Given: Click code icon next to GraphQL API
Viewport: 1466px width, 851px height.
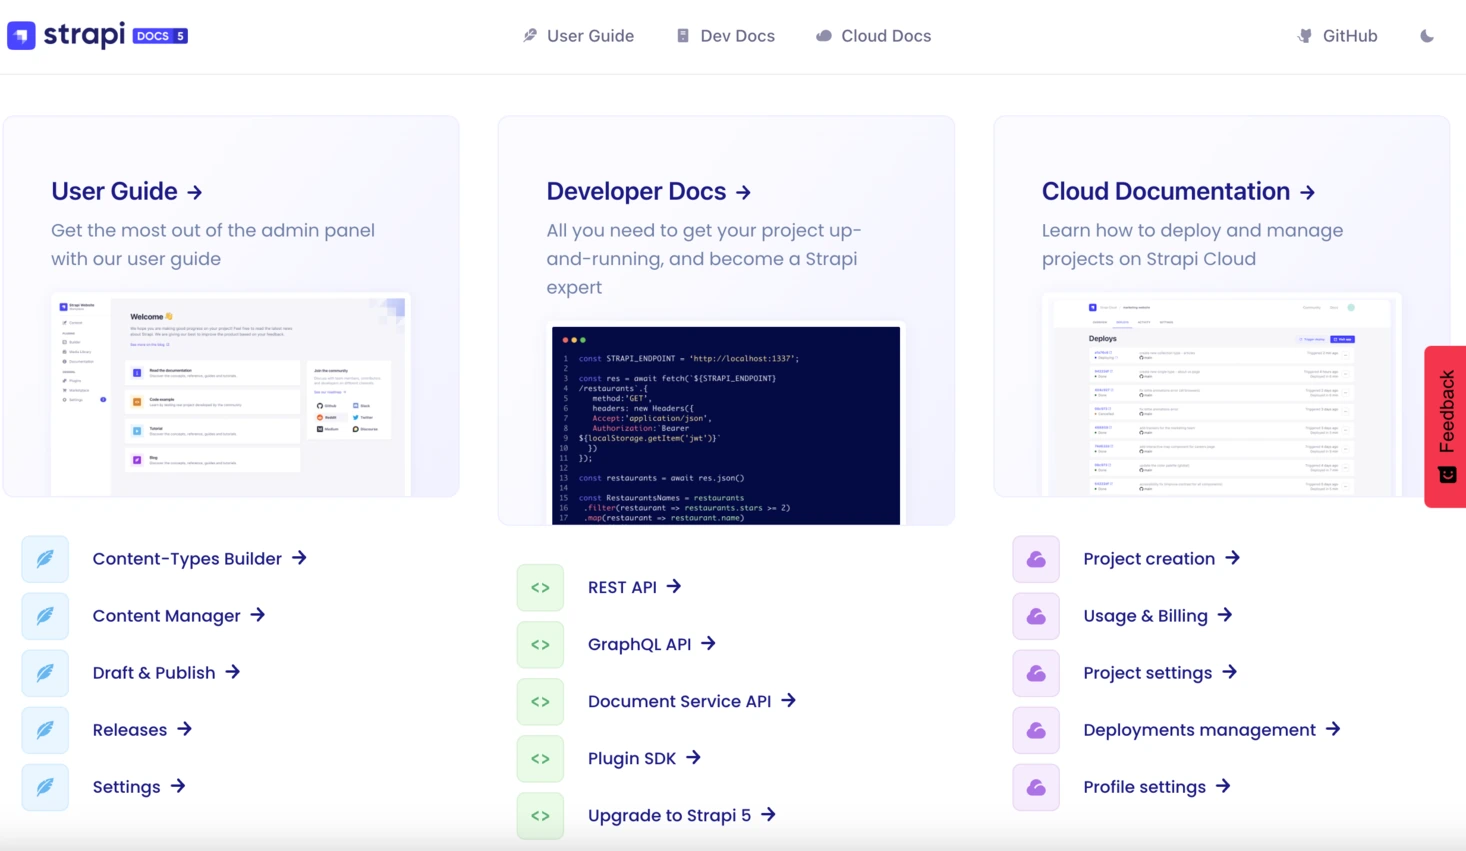Looking at the screenshot, I should (x=540, y=645).
